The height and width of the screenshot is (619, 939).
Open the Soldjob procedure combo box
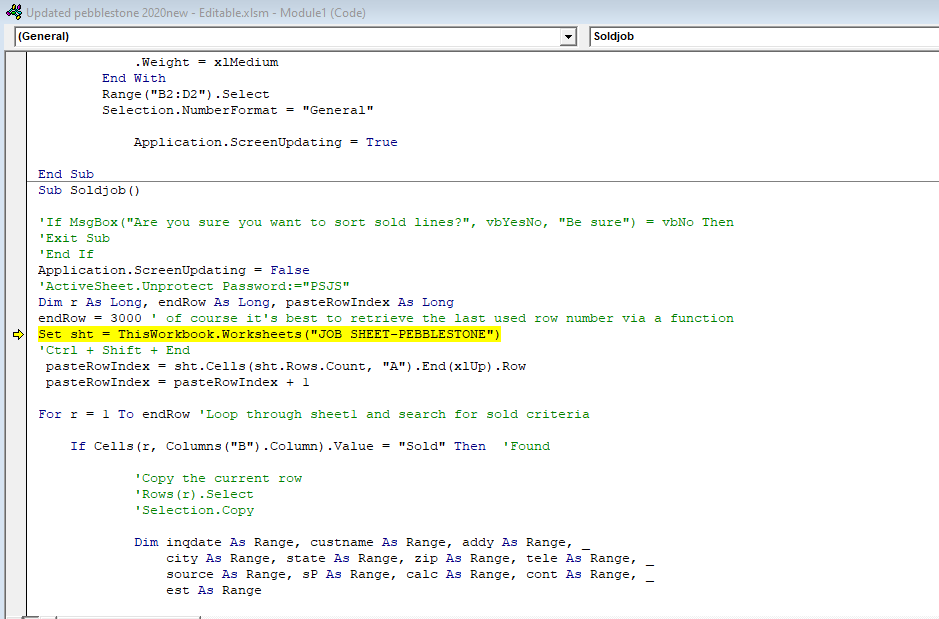pyautogui.click(x=764, y=37)
